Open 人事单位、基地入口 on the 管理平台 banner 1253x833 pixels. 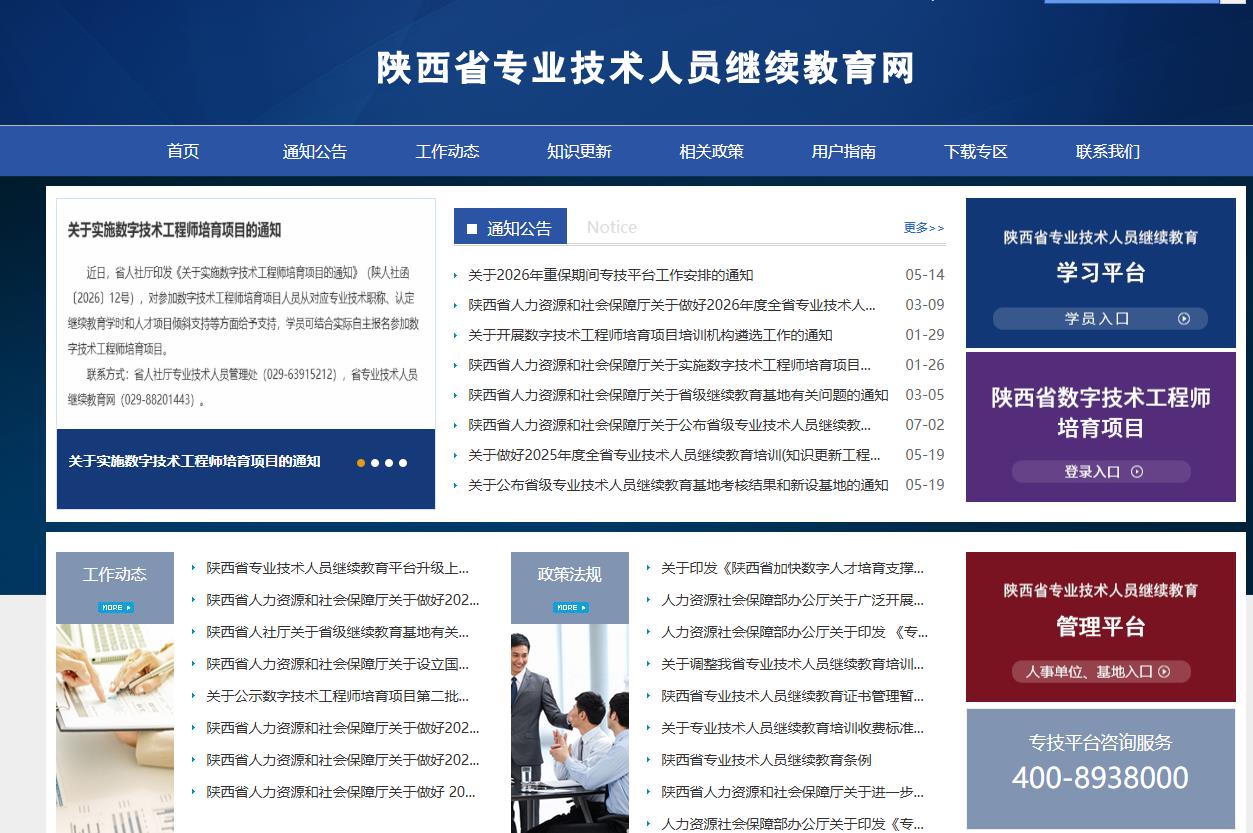point(1100,672)
